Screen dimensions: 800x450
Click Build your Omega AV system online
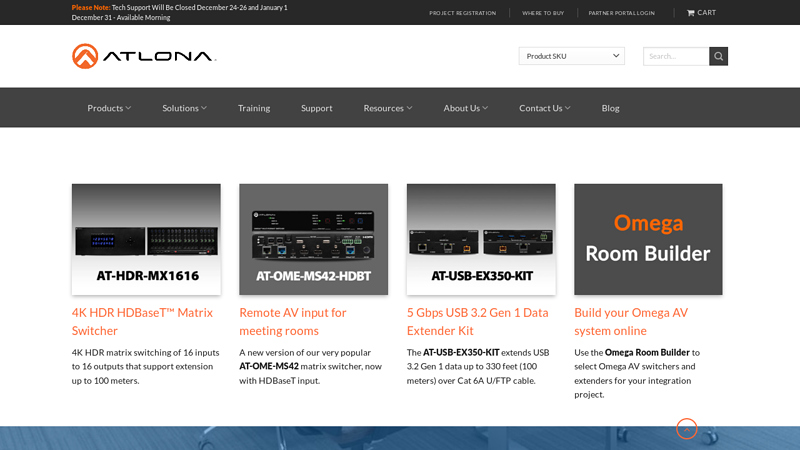[x=631, y=321]
